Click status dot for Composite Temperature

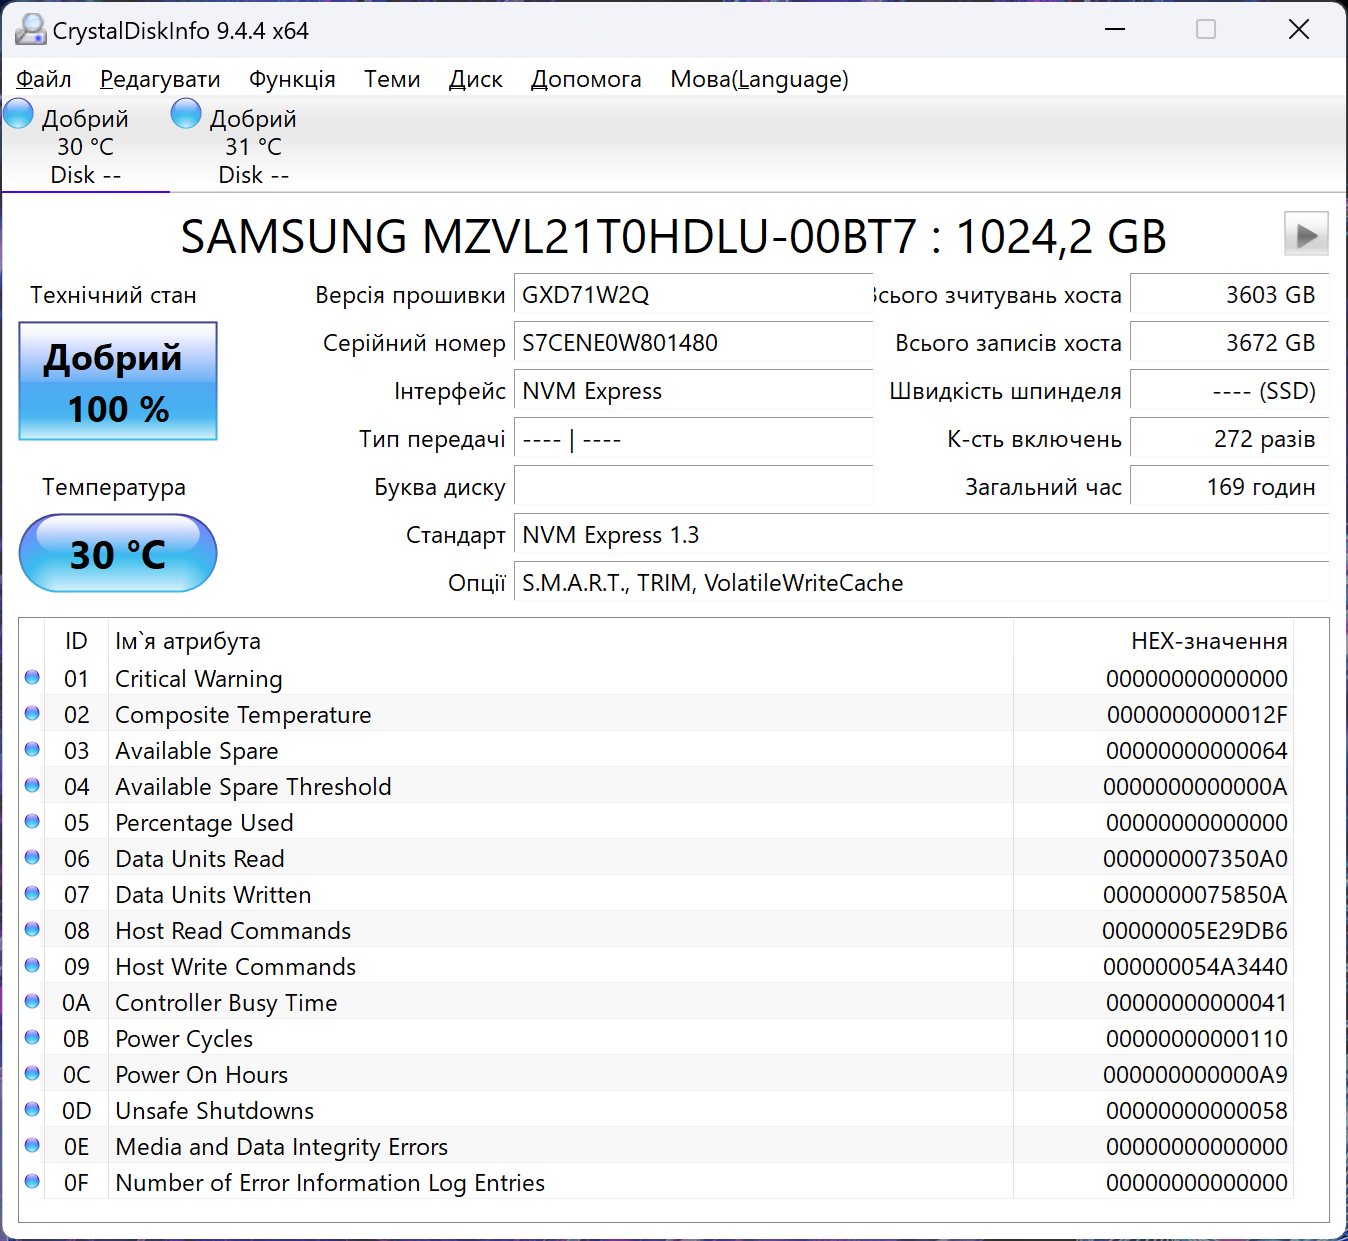(x=32, y=713)
